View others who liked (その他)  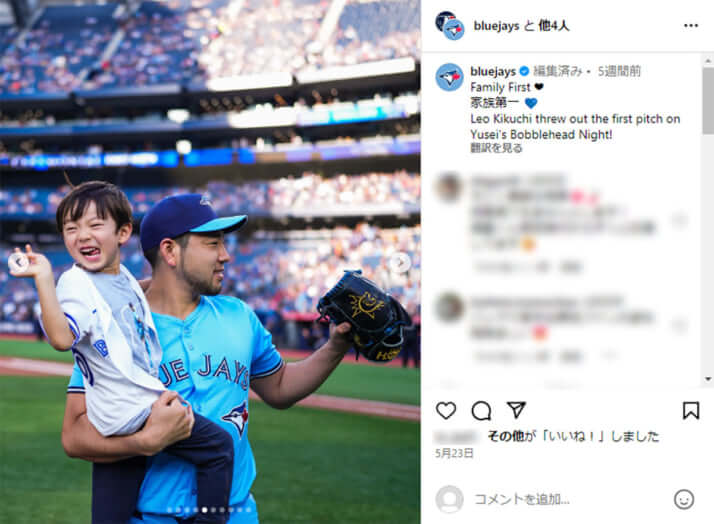[505, 436]
